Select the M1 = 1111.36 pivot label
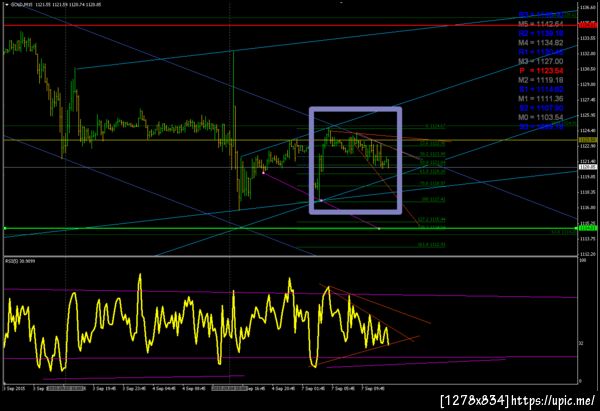The height and width of the screenshot is (411, 600). click(x=540, y=99)
